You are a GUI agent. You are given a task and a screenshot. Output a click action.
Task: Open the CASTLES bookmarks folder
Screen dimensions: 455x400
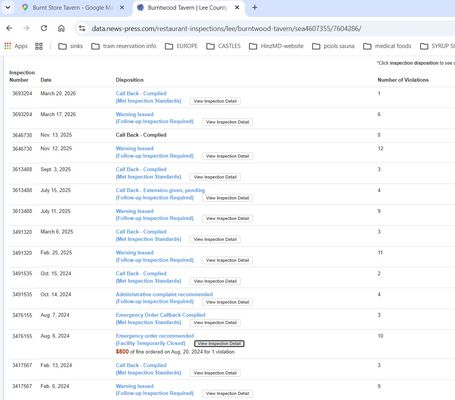click(223, 46)
